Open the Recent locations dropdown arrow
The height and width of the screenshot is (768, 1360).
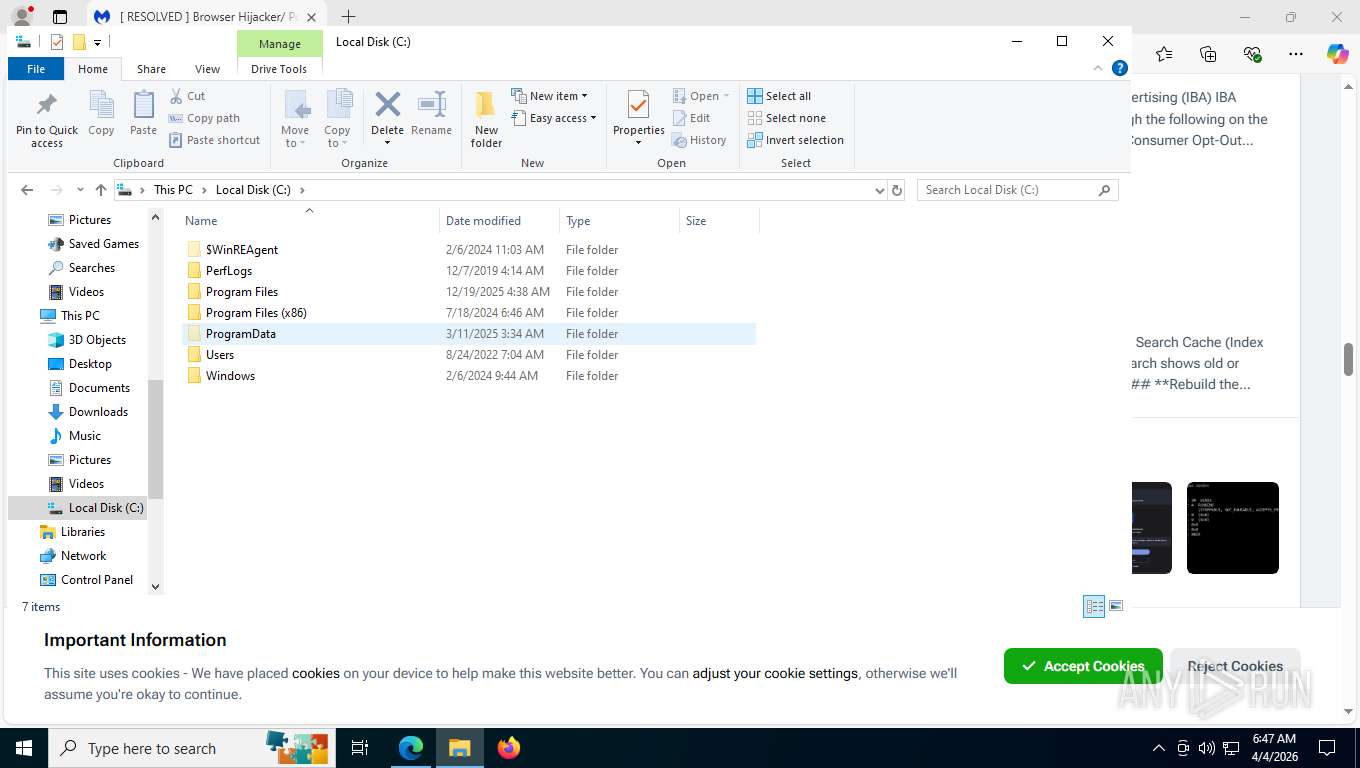pos(81,190)
